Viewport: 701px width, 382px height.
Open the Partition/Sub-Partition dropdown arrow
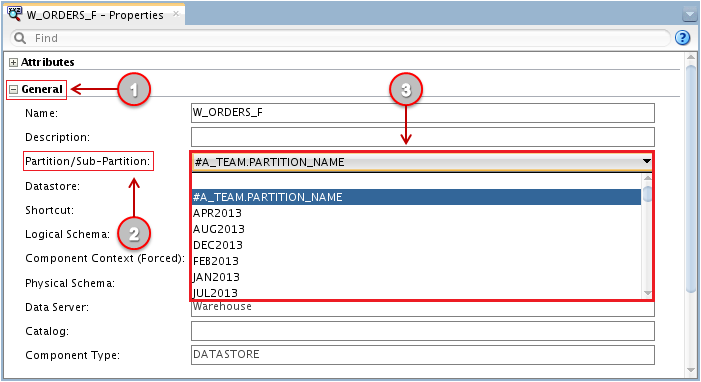click(646, 161)
